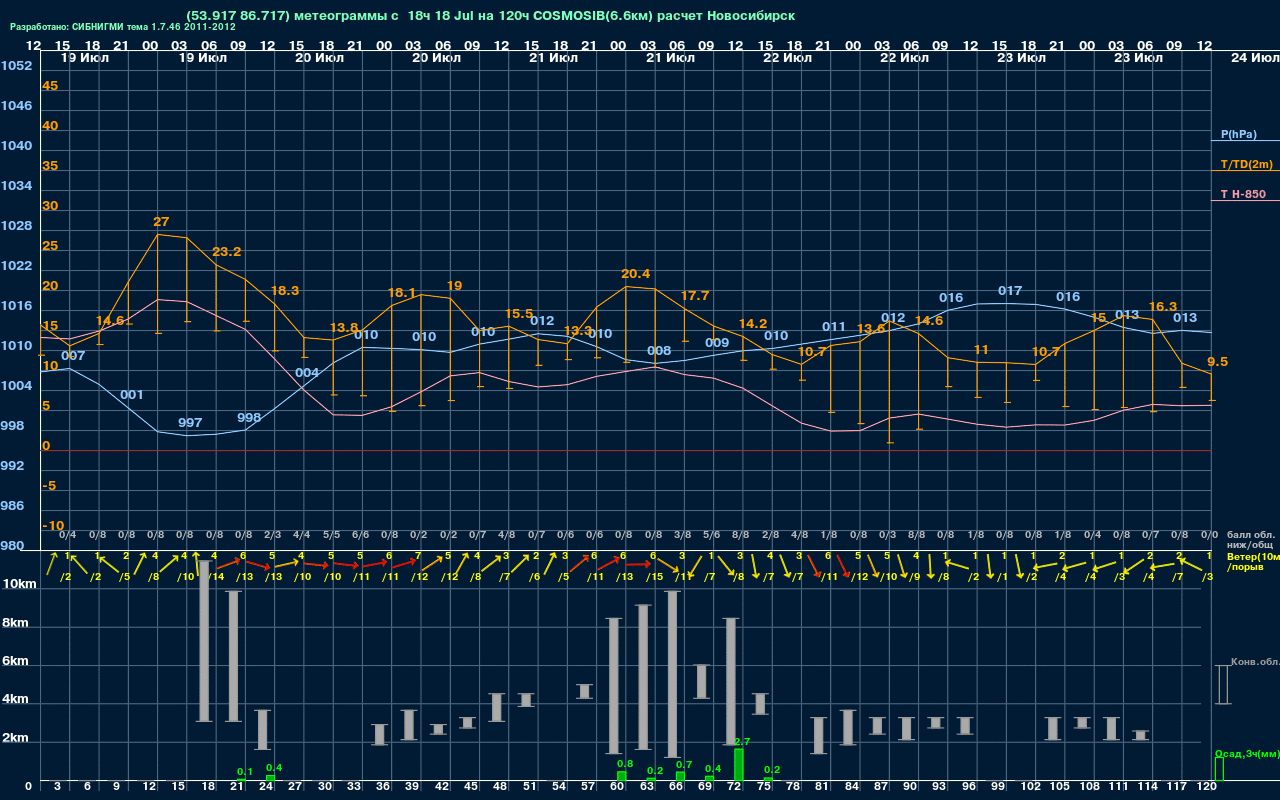
Task: Click the final temperature value 9.5
Action: coord(1218,362)
